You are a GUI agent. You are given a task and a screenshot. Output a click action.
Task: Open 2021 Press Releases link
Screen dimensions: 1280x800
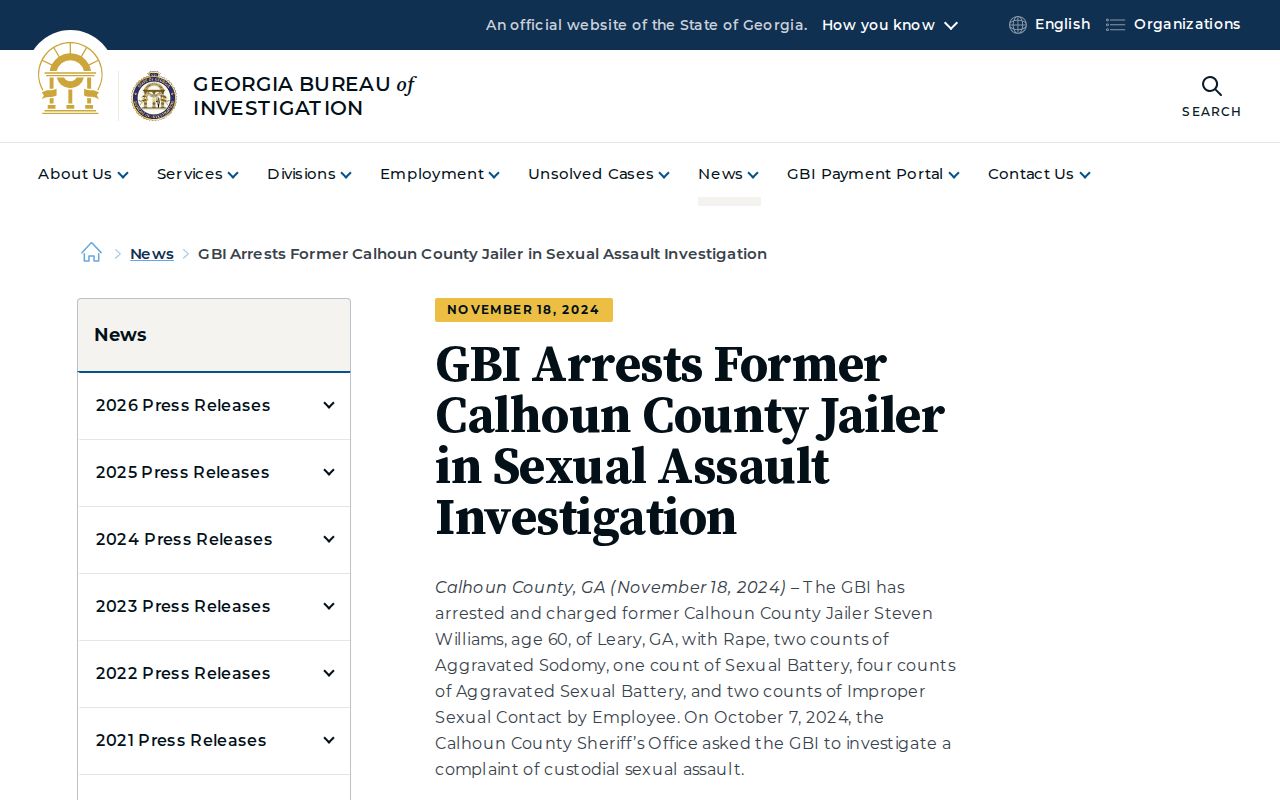[x=181, y=740]
